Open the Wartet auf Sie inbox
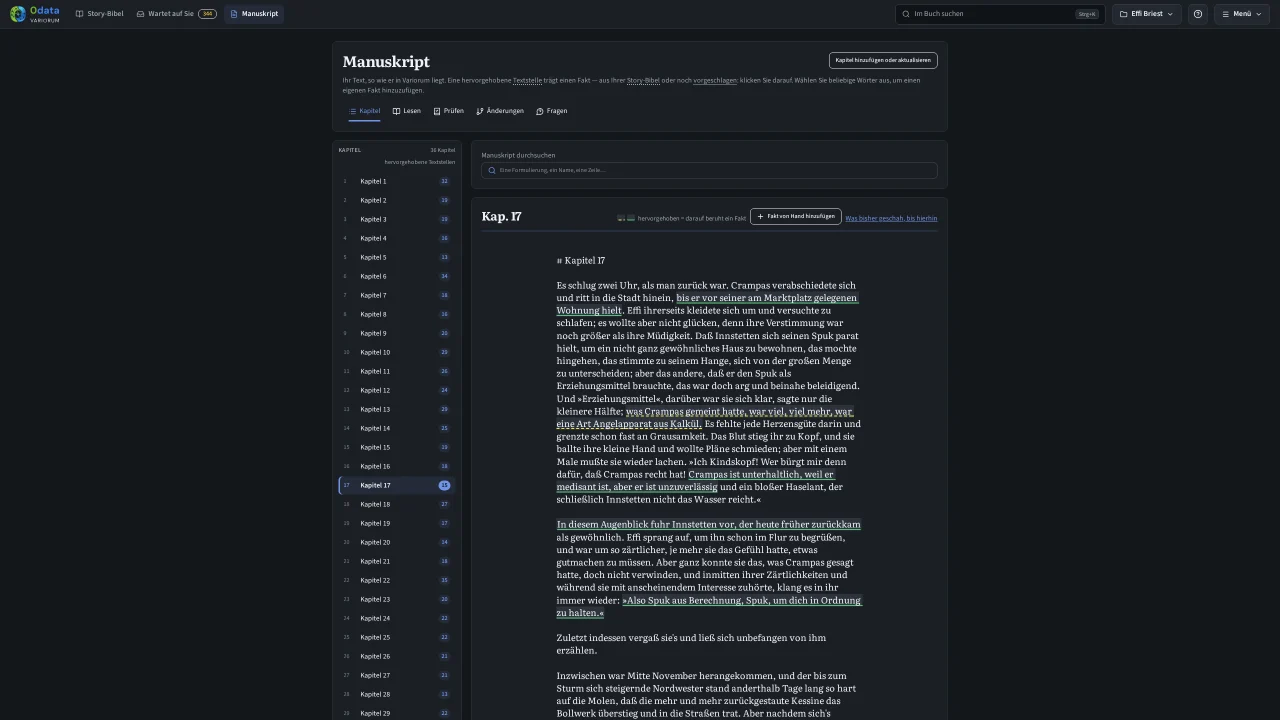This screenshot has height=720, width=1280. (x=176, y=14)
